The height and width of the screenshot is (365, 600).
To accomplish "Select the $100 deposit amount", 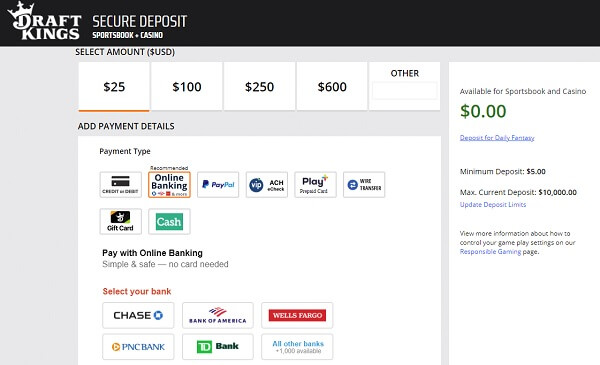I will click(x=187, y=87).
